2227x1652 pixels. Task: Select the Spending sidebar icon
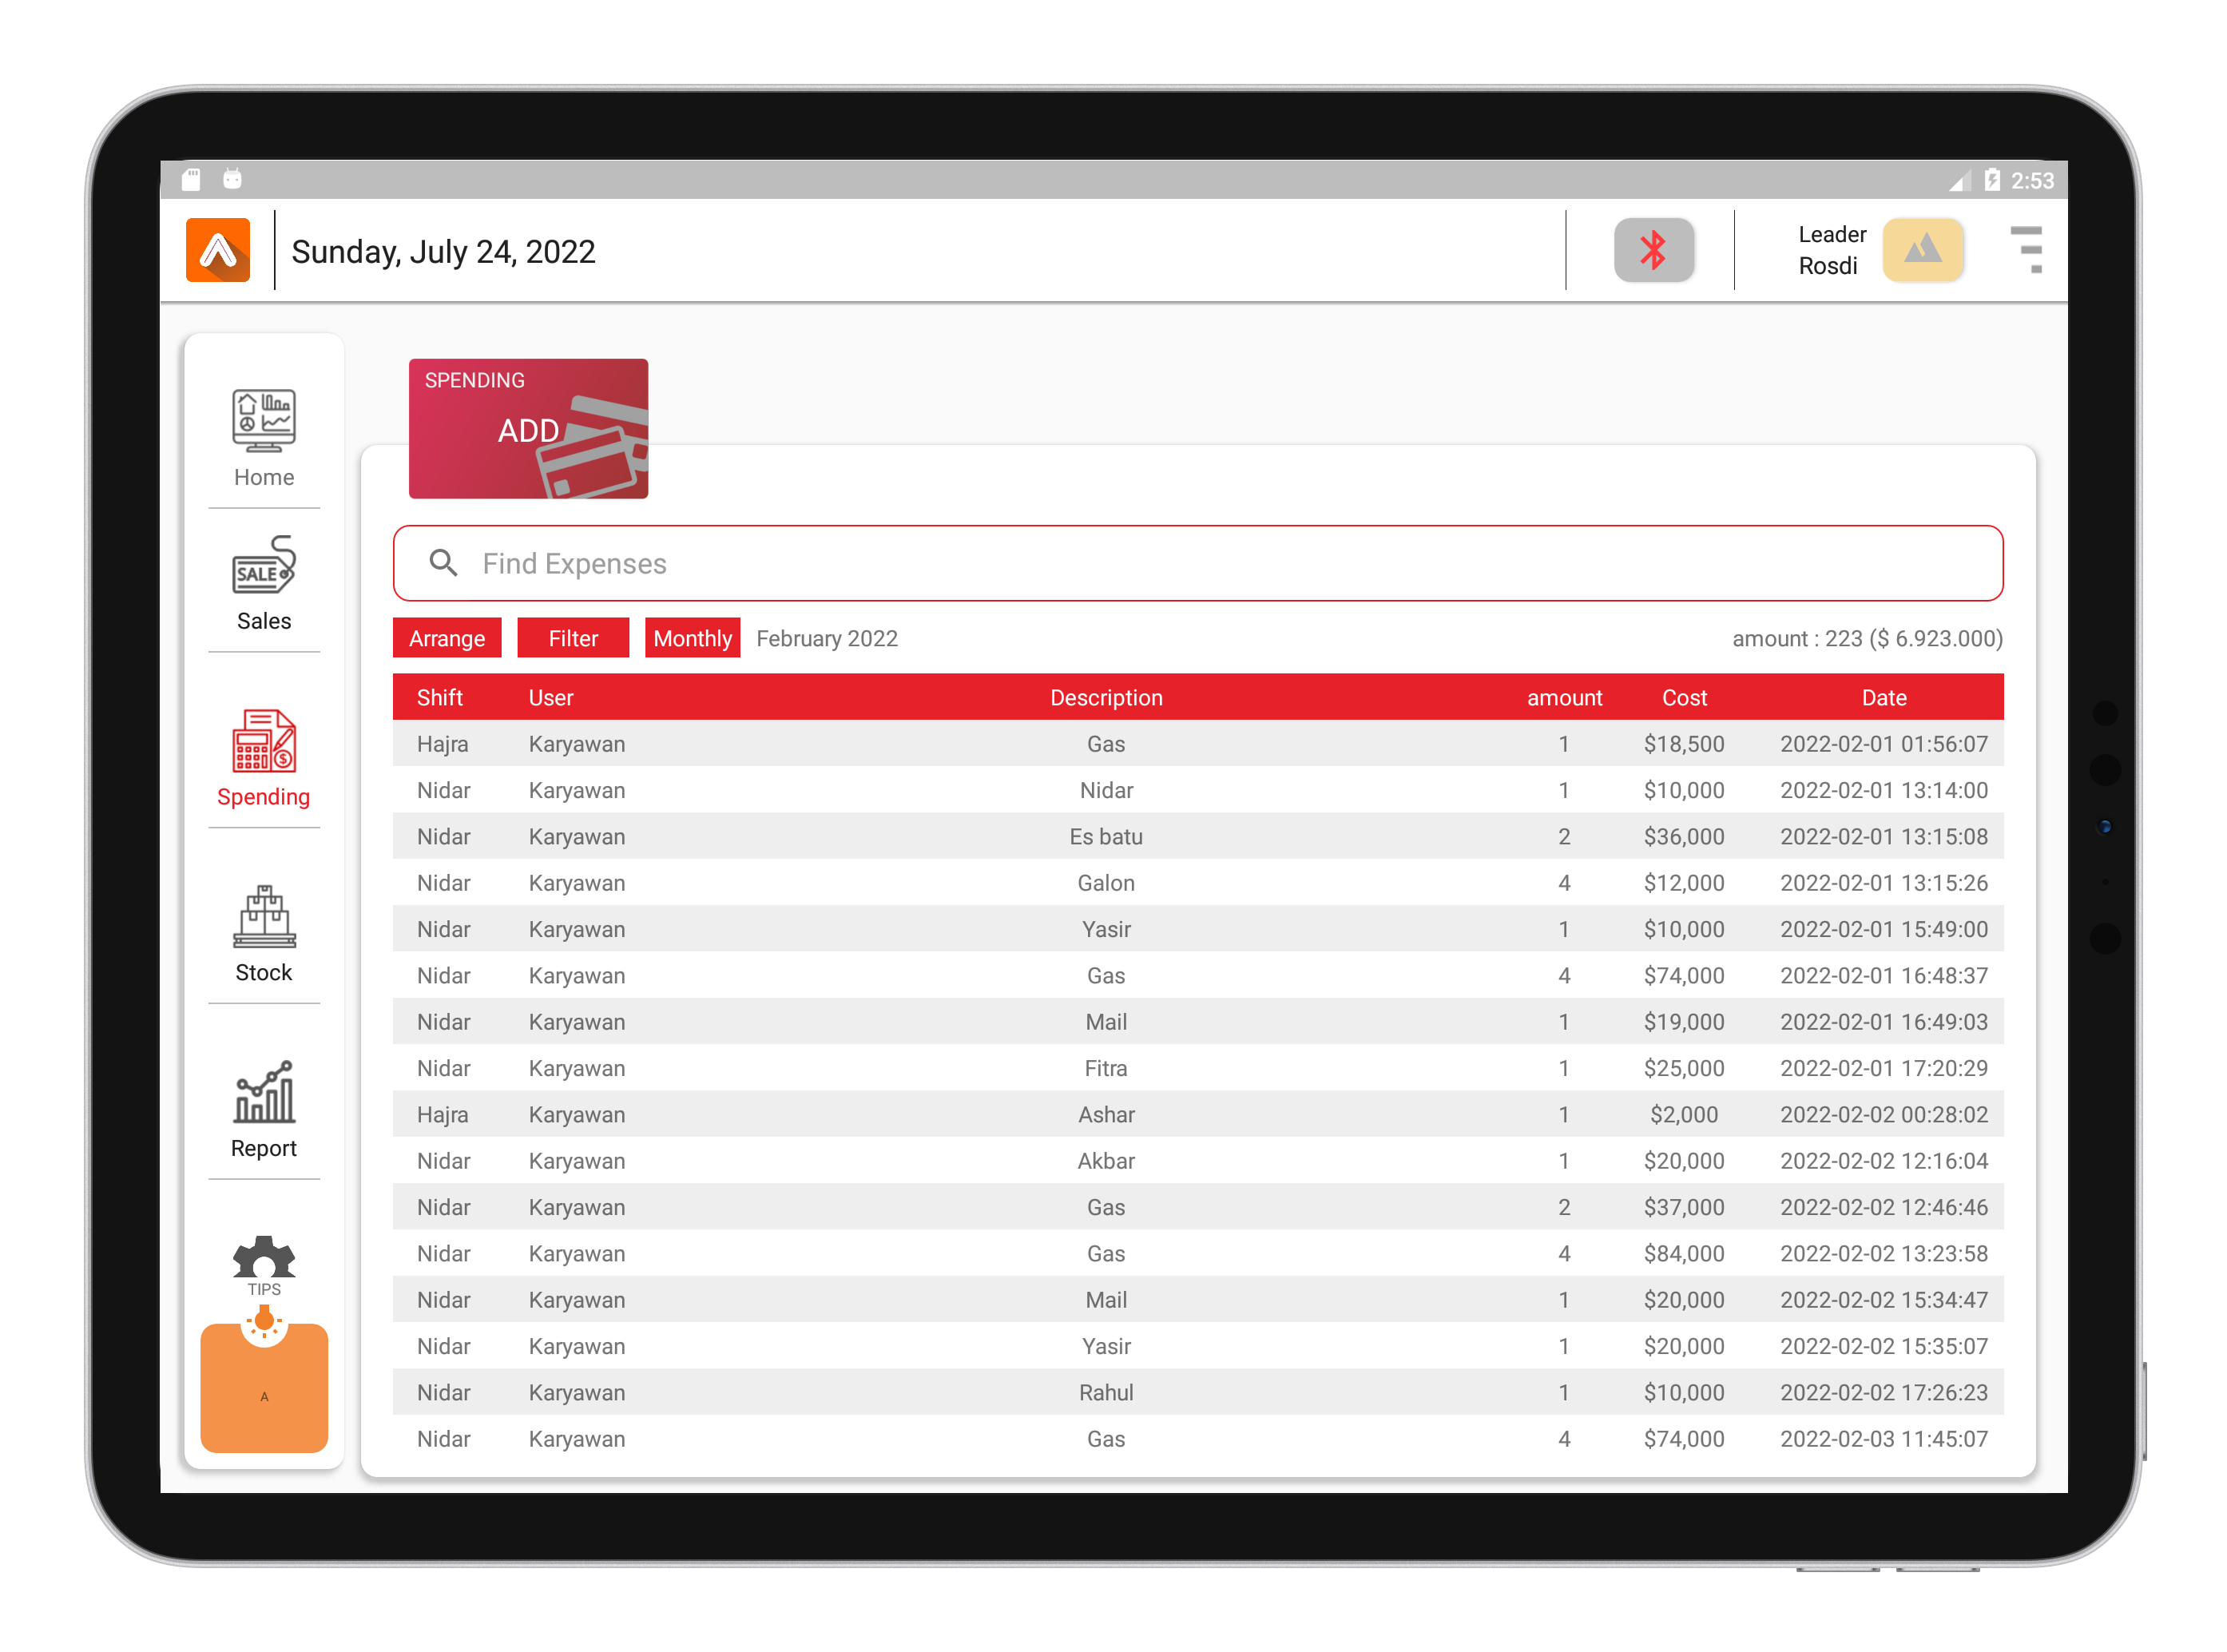point(263,742)
